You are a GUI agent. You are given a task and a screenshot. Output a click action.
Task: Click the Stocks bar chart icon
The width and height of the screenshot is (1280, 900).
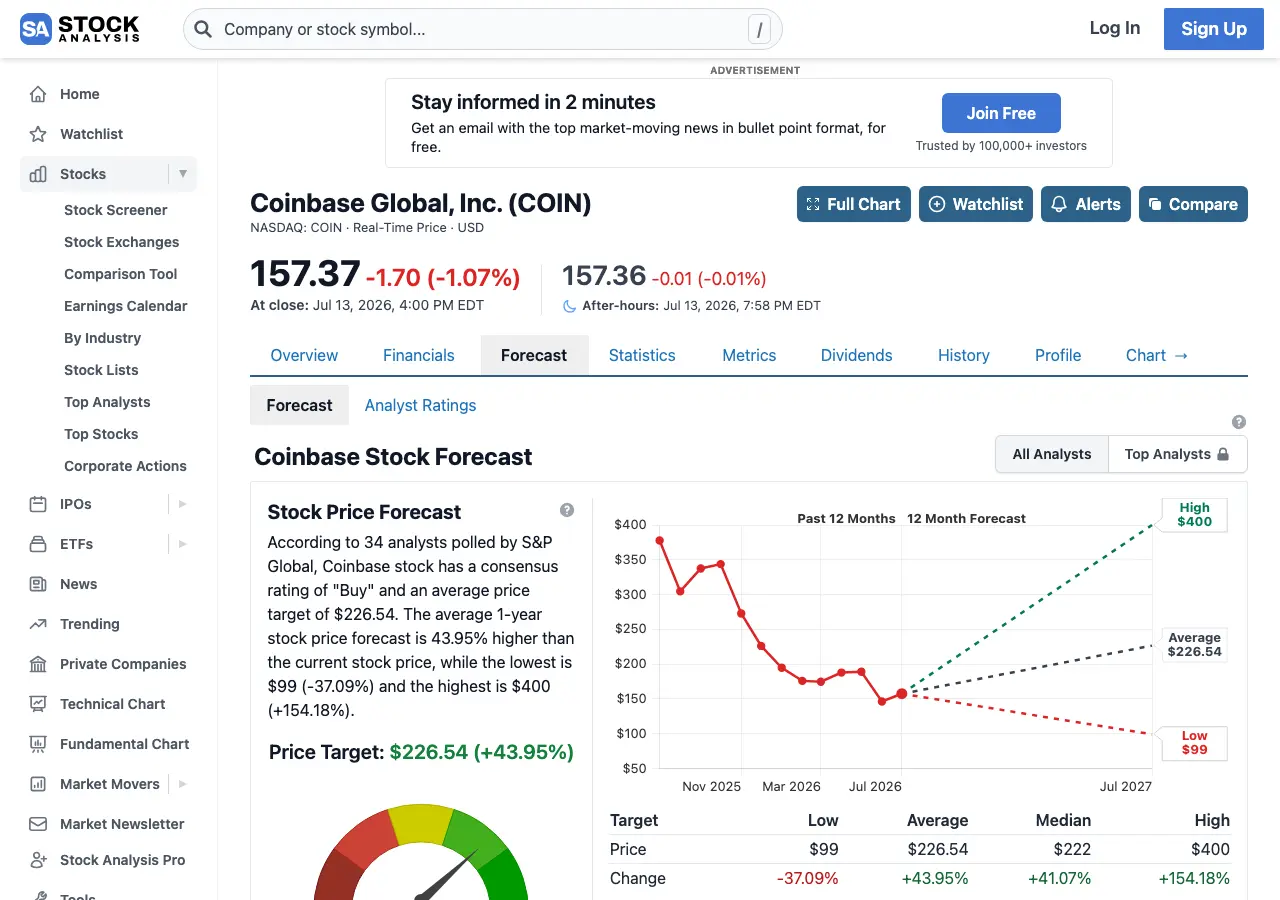click(38, 174)
